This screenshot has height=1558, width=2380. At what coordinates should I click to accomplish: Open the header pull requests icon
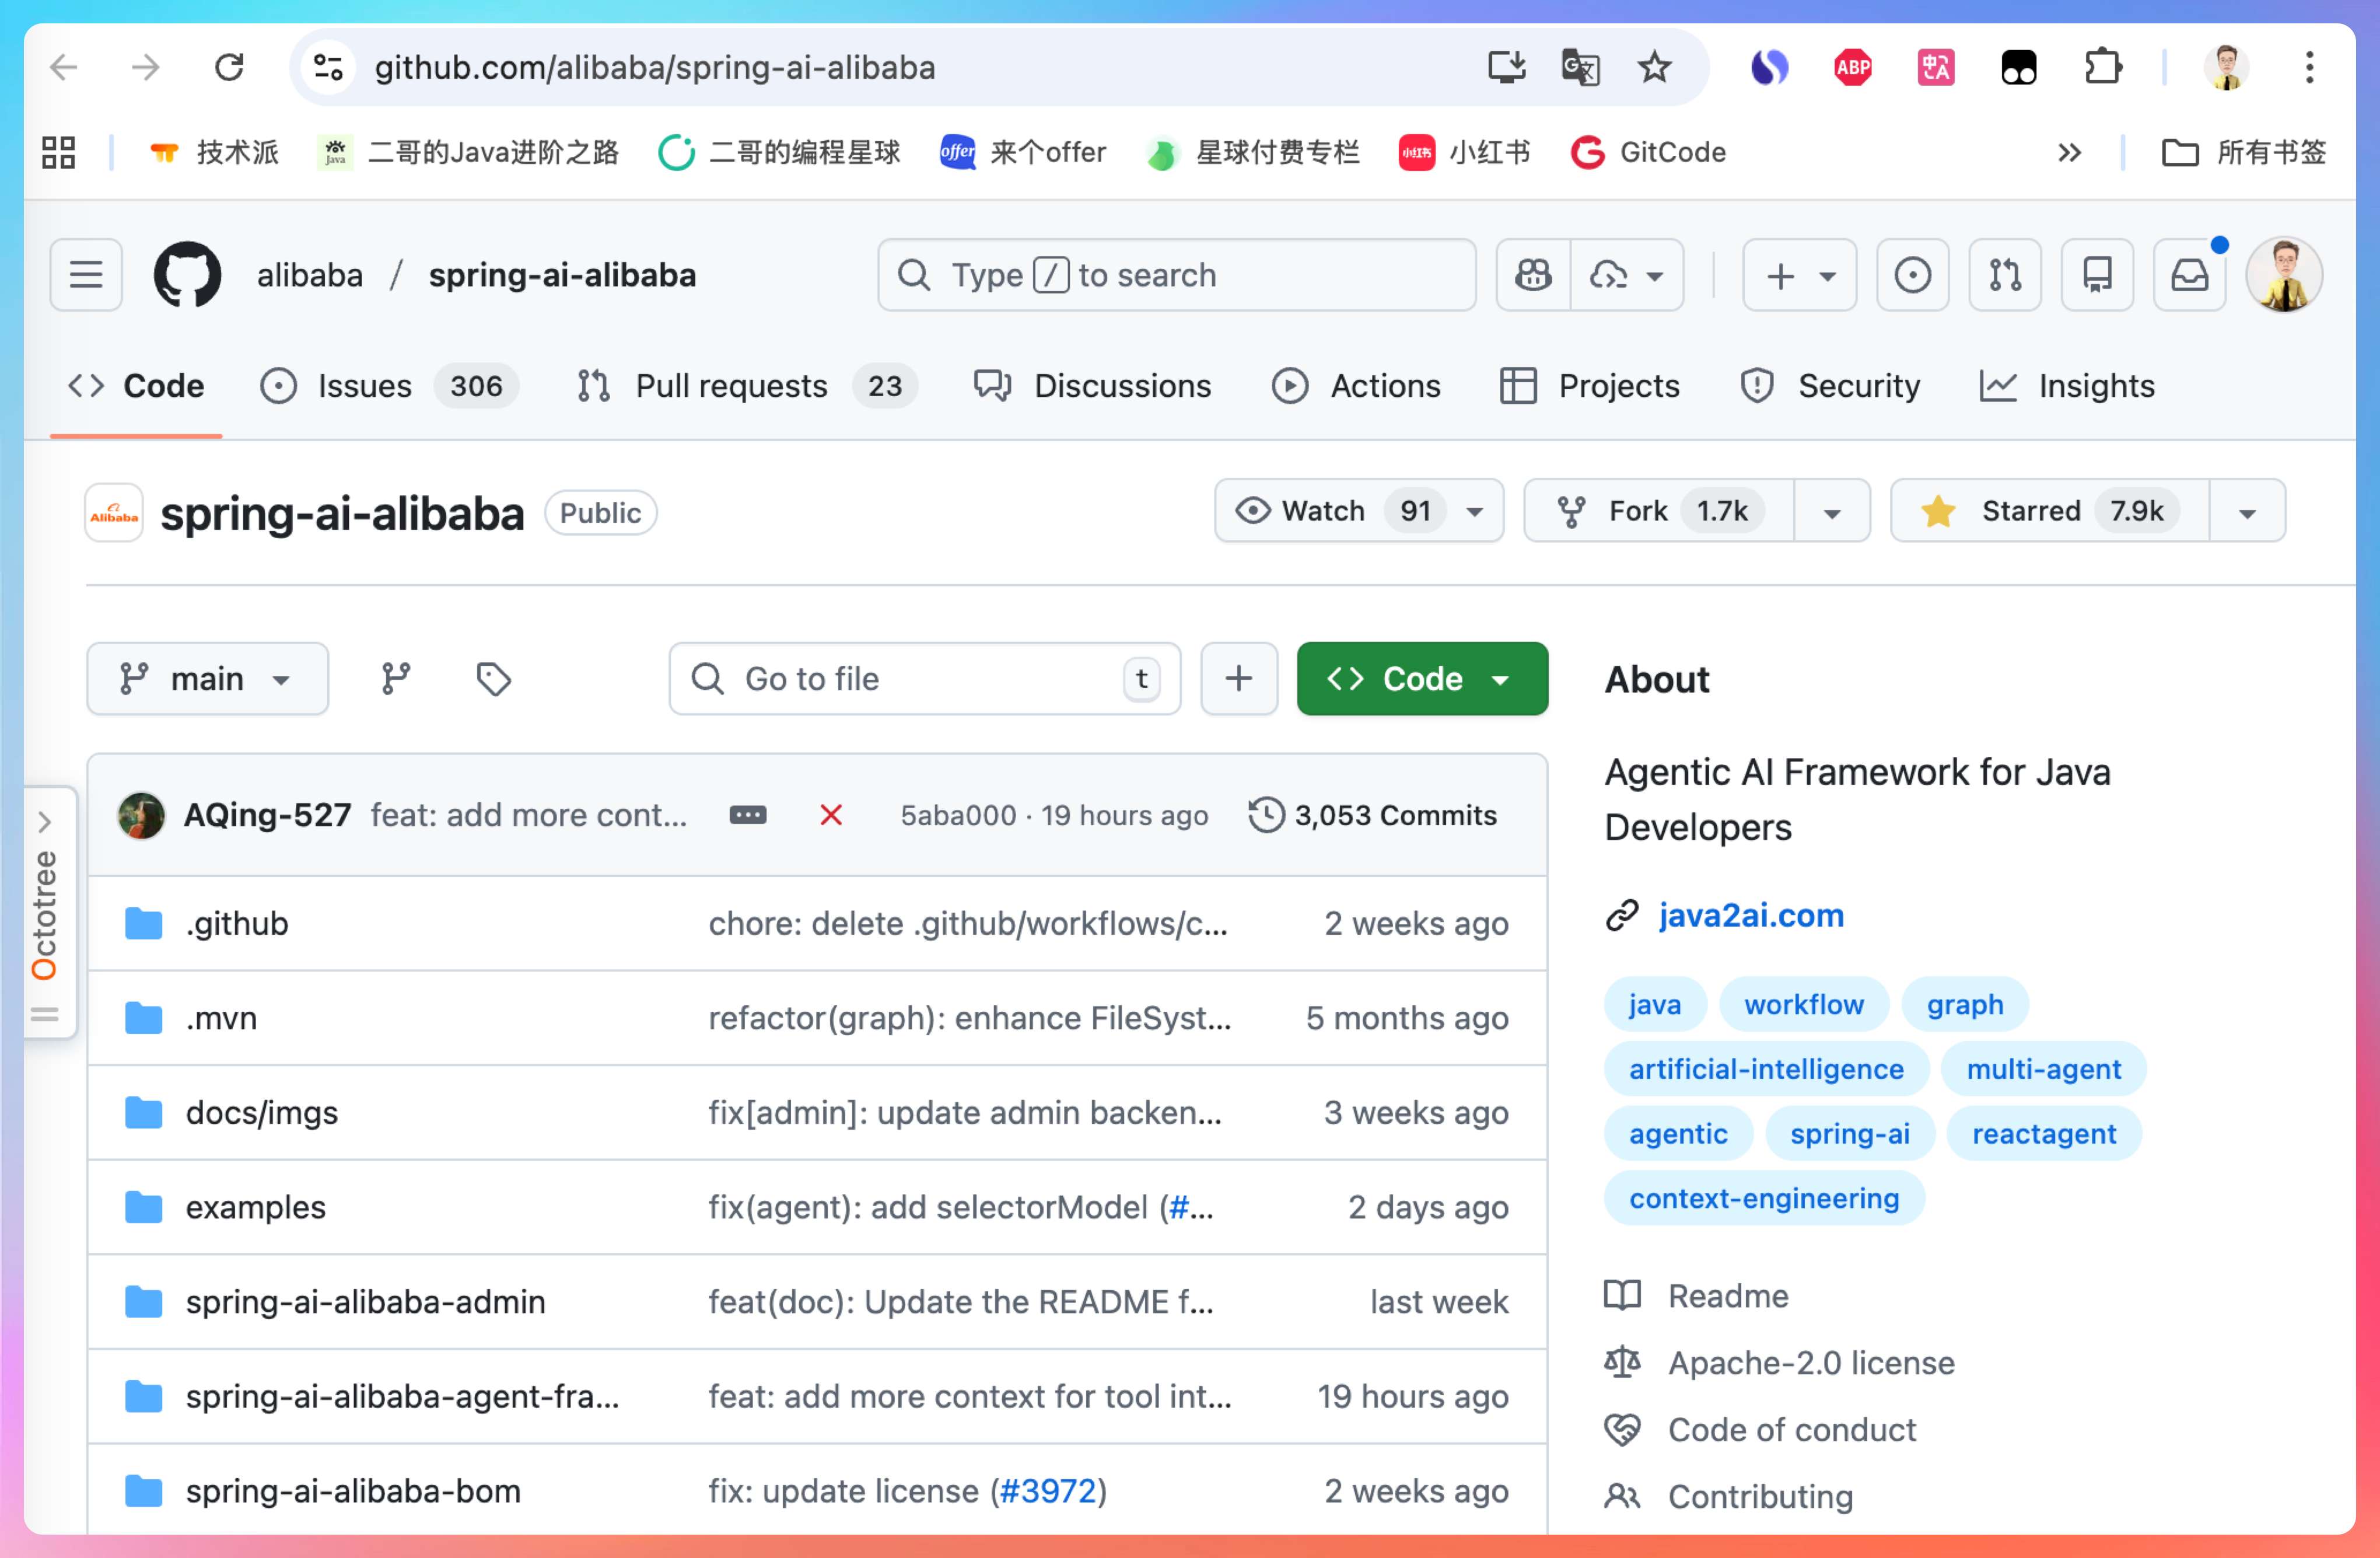tap(2005, 275)
